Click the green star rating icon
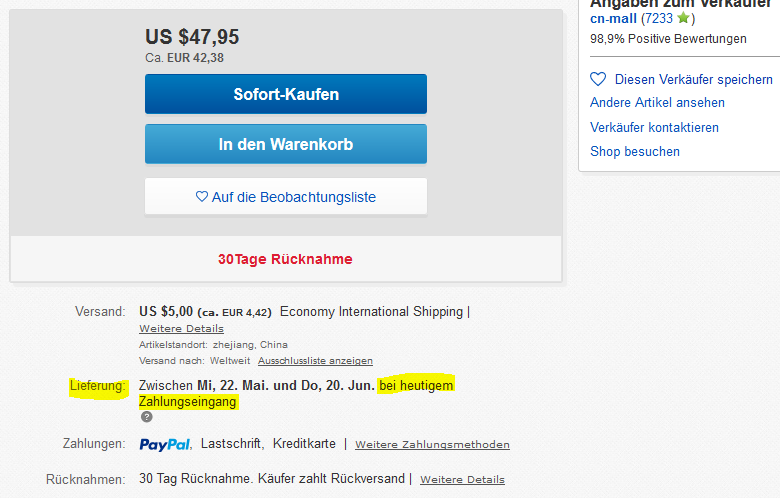Viewport: 780px width, 498px height. (682, 18)
